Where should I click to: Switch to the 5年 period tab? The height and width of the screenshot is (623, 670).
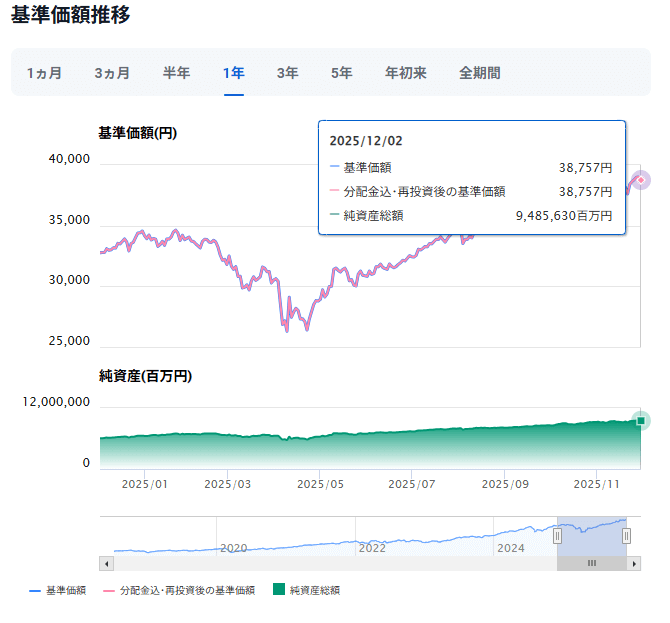click(x=341, y=73)
